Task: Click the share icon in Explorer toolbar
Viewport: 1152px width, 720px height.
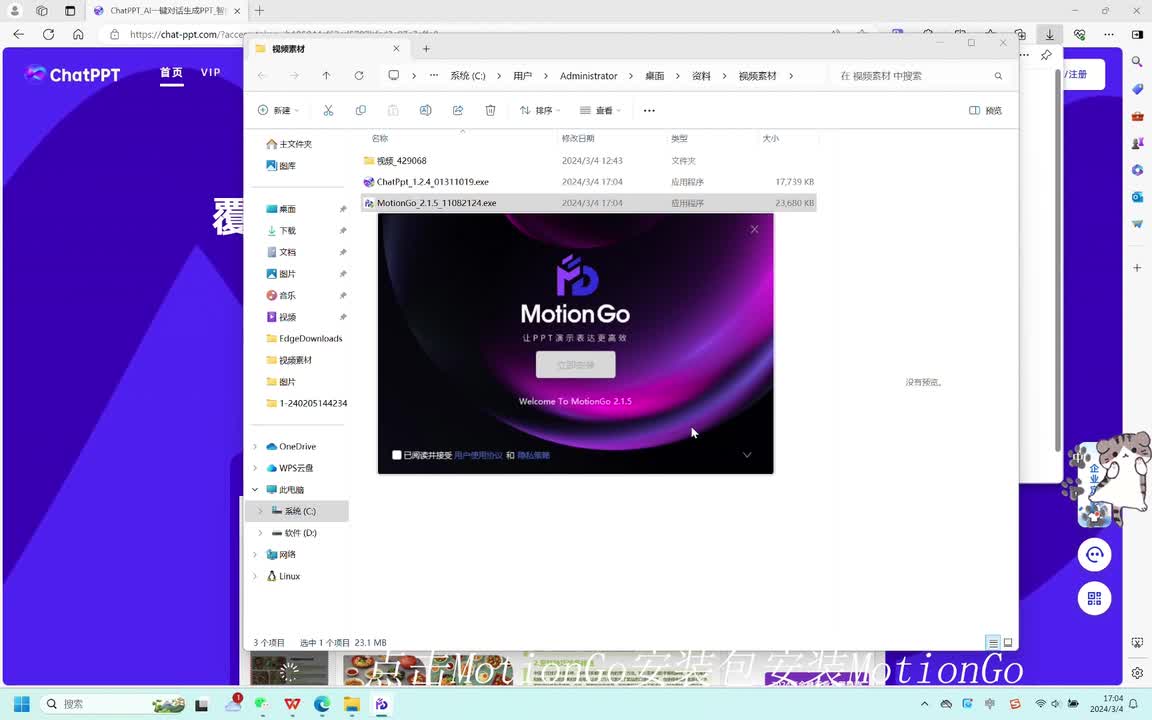Action: coord(458,110)
